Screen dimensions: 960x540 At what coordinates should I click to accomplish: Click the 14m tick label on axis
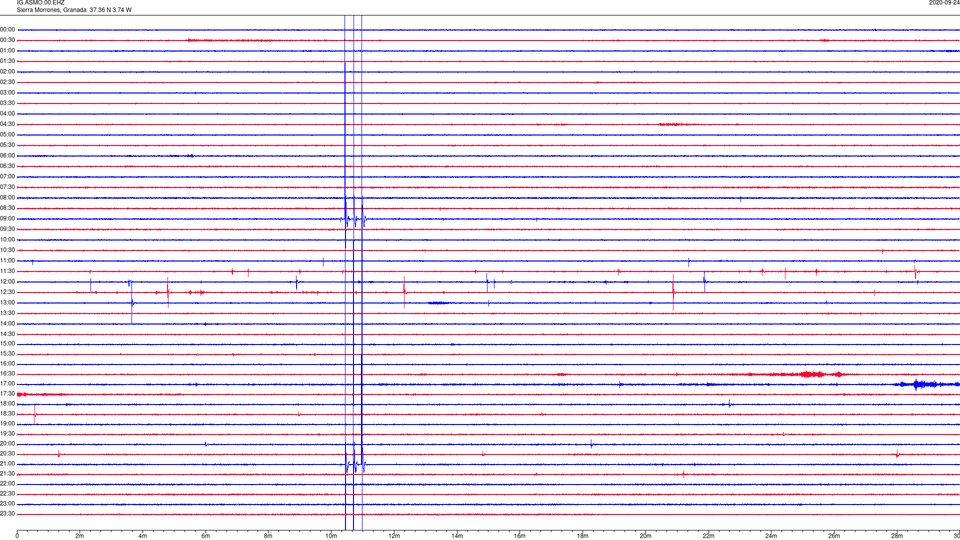click(x=457, y=536)
